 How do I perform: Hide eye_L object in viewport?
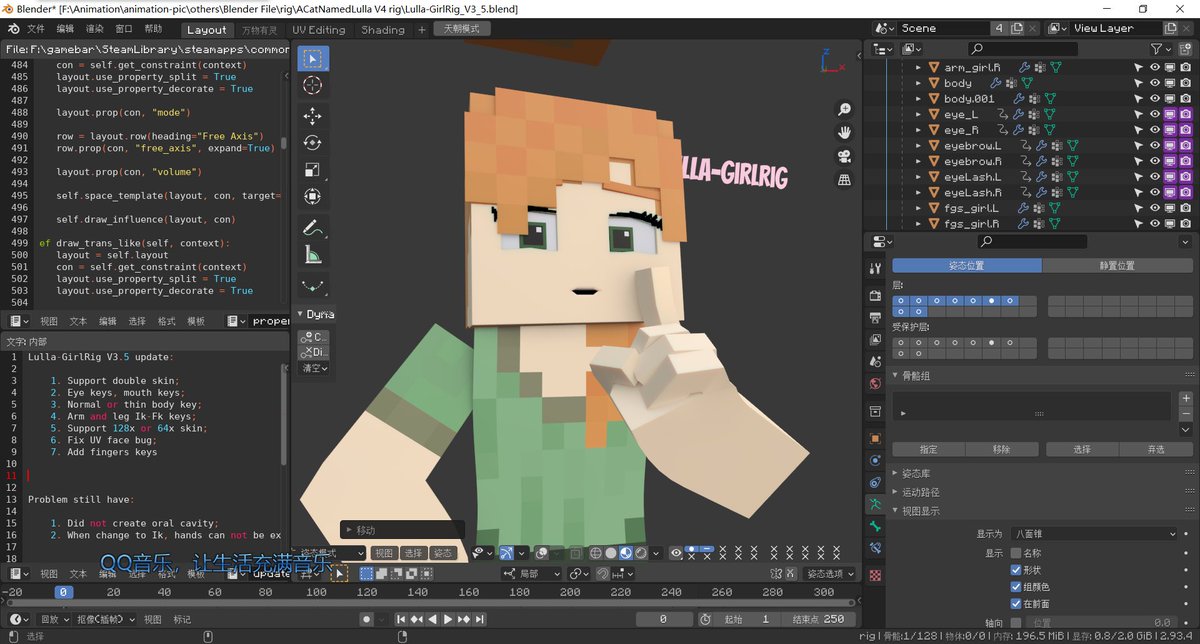tap(1155, 115)
